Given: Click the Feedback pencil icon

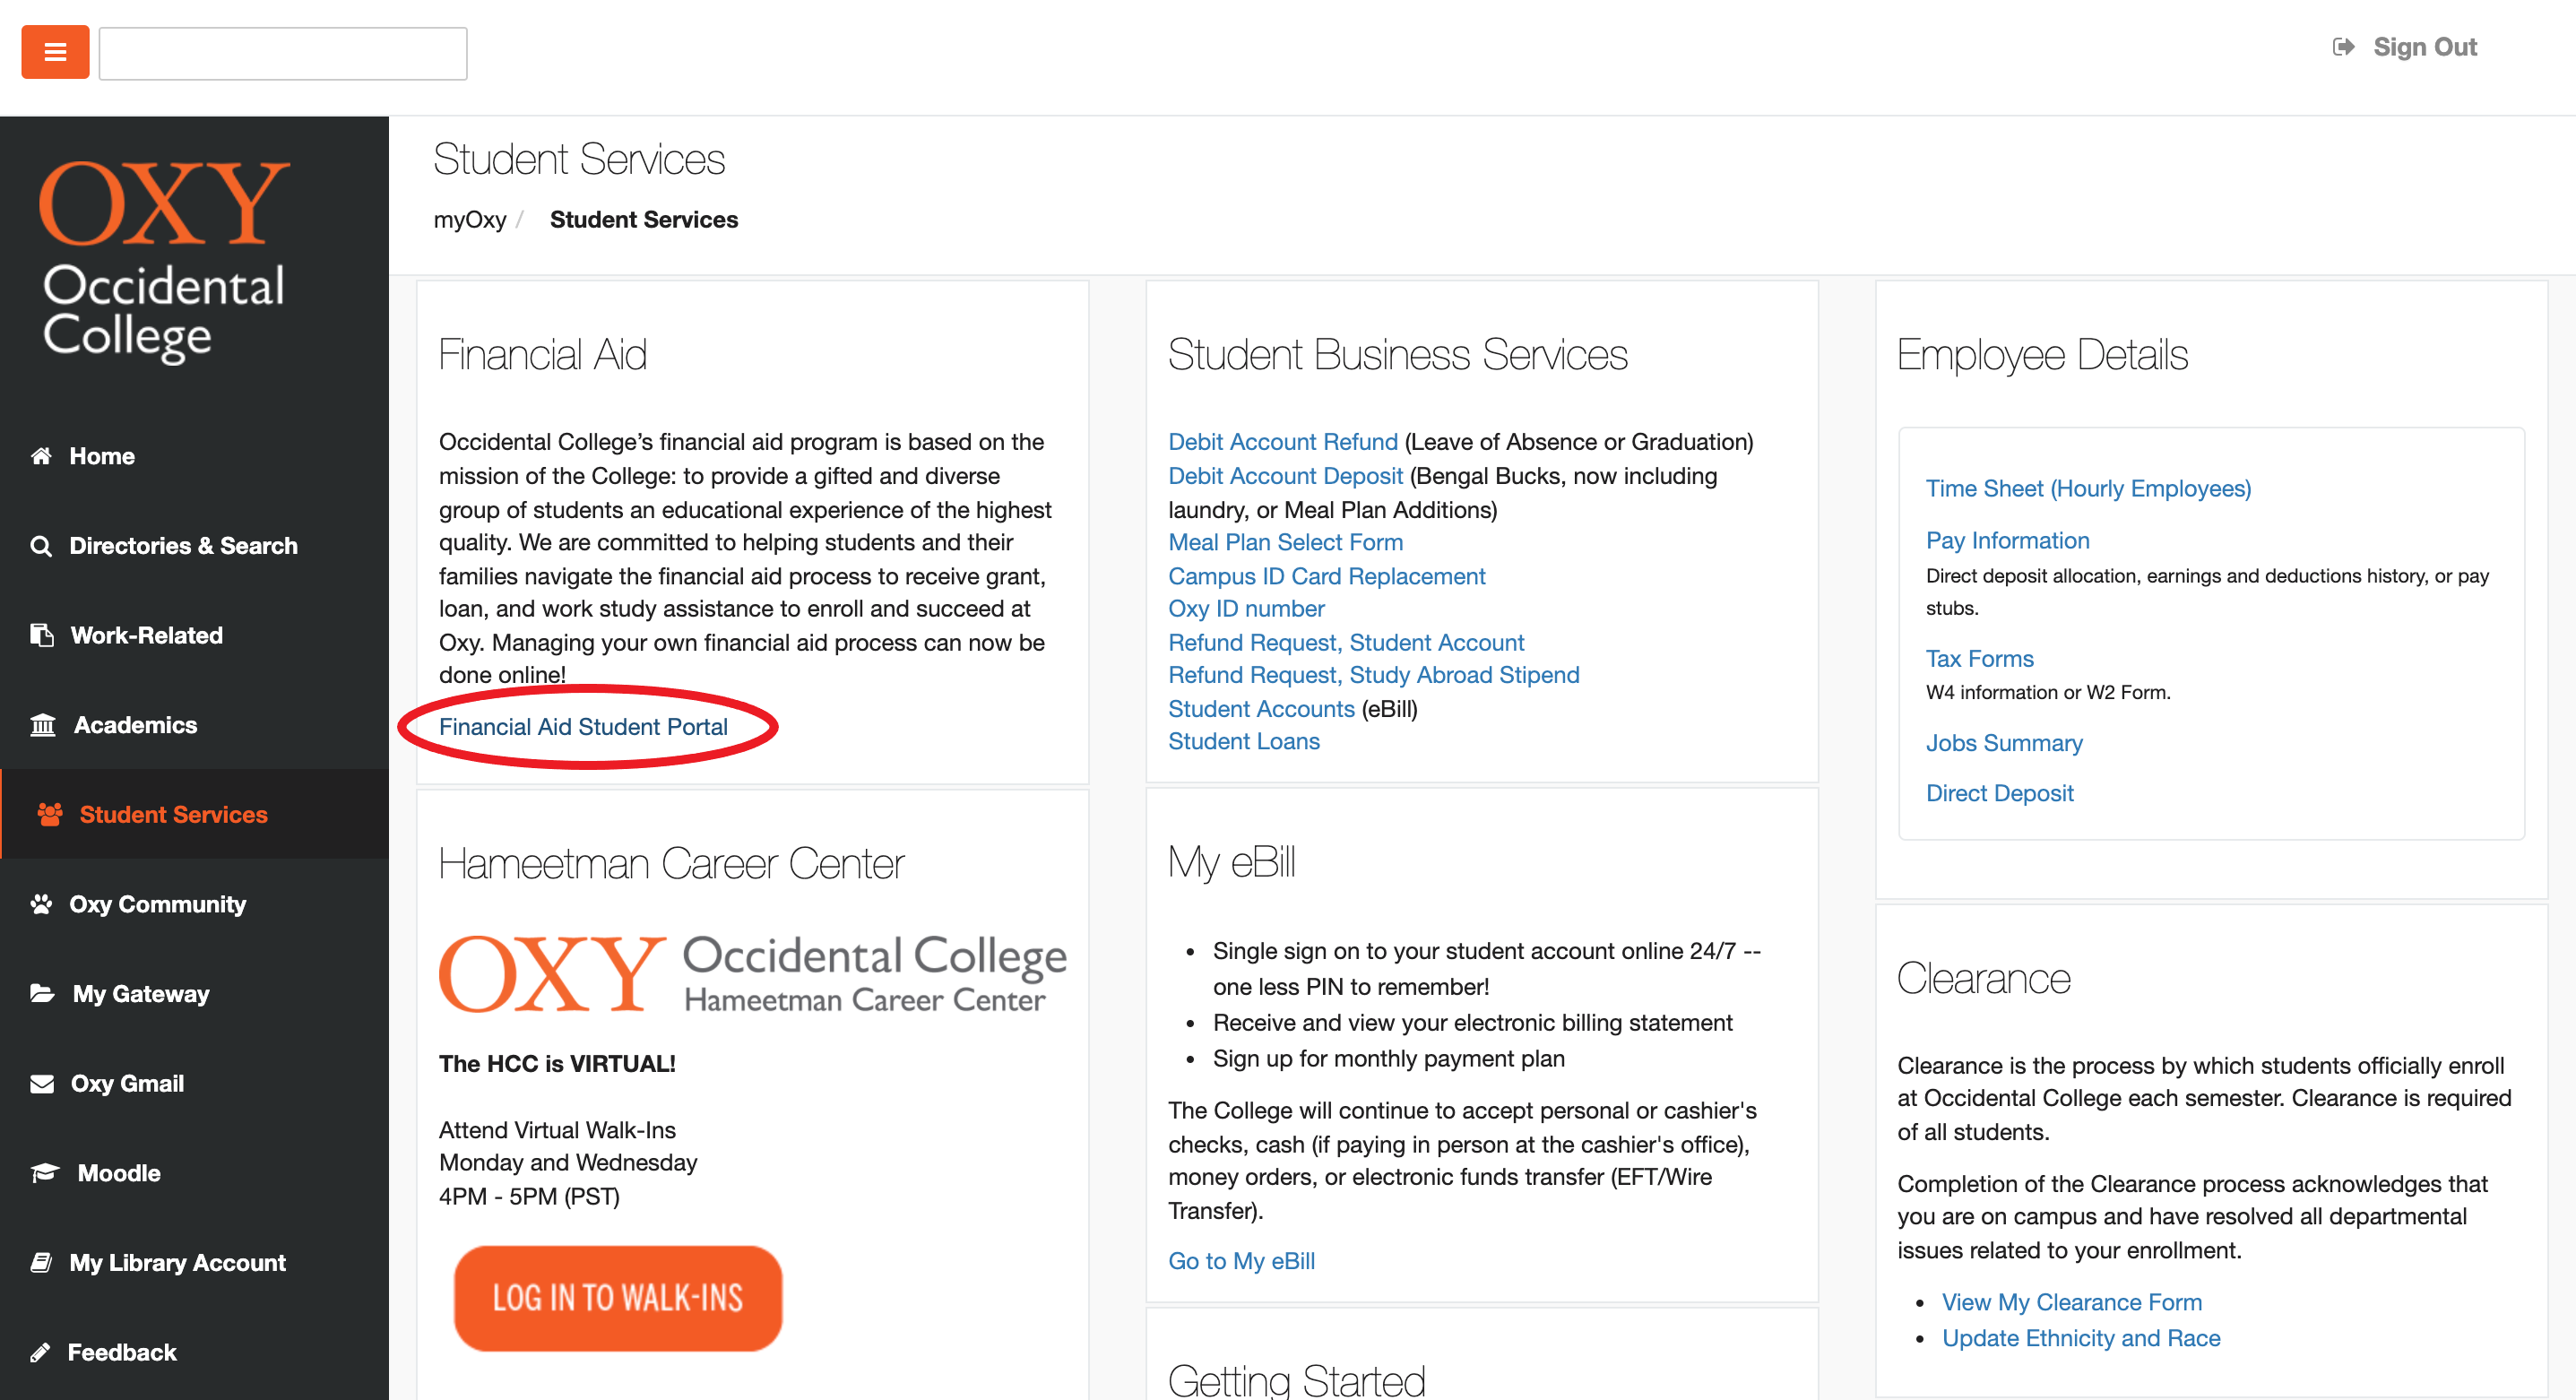Looking at the screenshot, I should [40, 1352].
